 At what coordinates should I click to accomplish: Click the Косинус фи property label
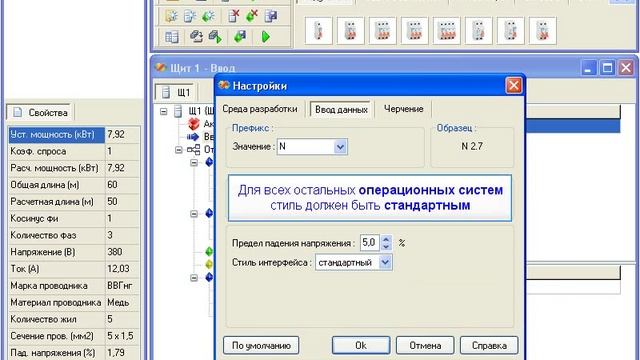[34, 219]
